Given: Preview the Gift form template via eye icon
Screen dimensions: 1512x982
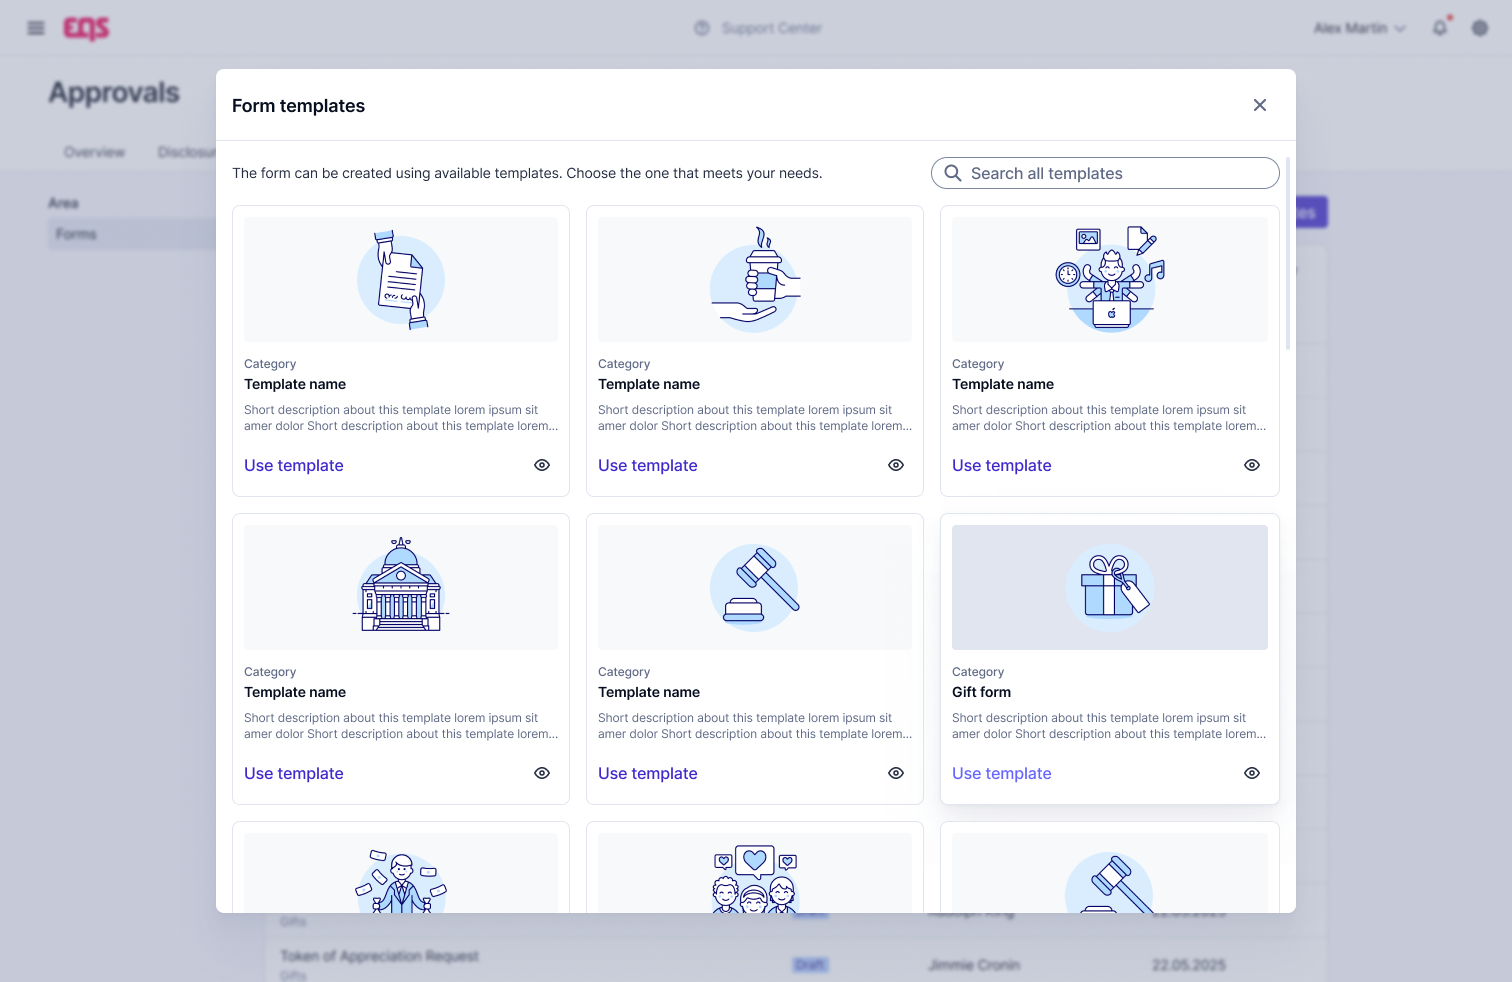Looking at the screenshot, I should 1252,773.
